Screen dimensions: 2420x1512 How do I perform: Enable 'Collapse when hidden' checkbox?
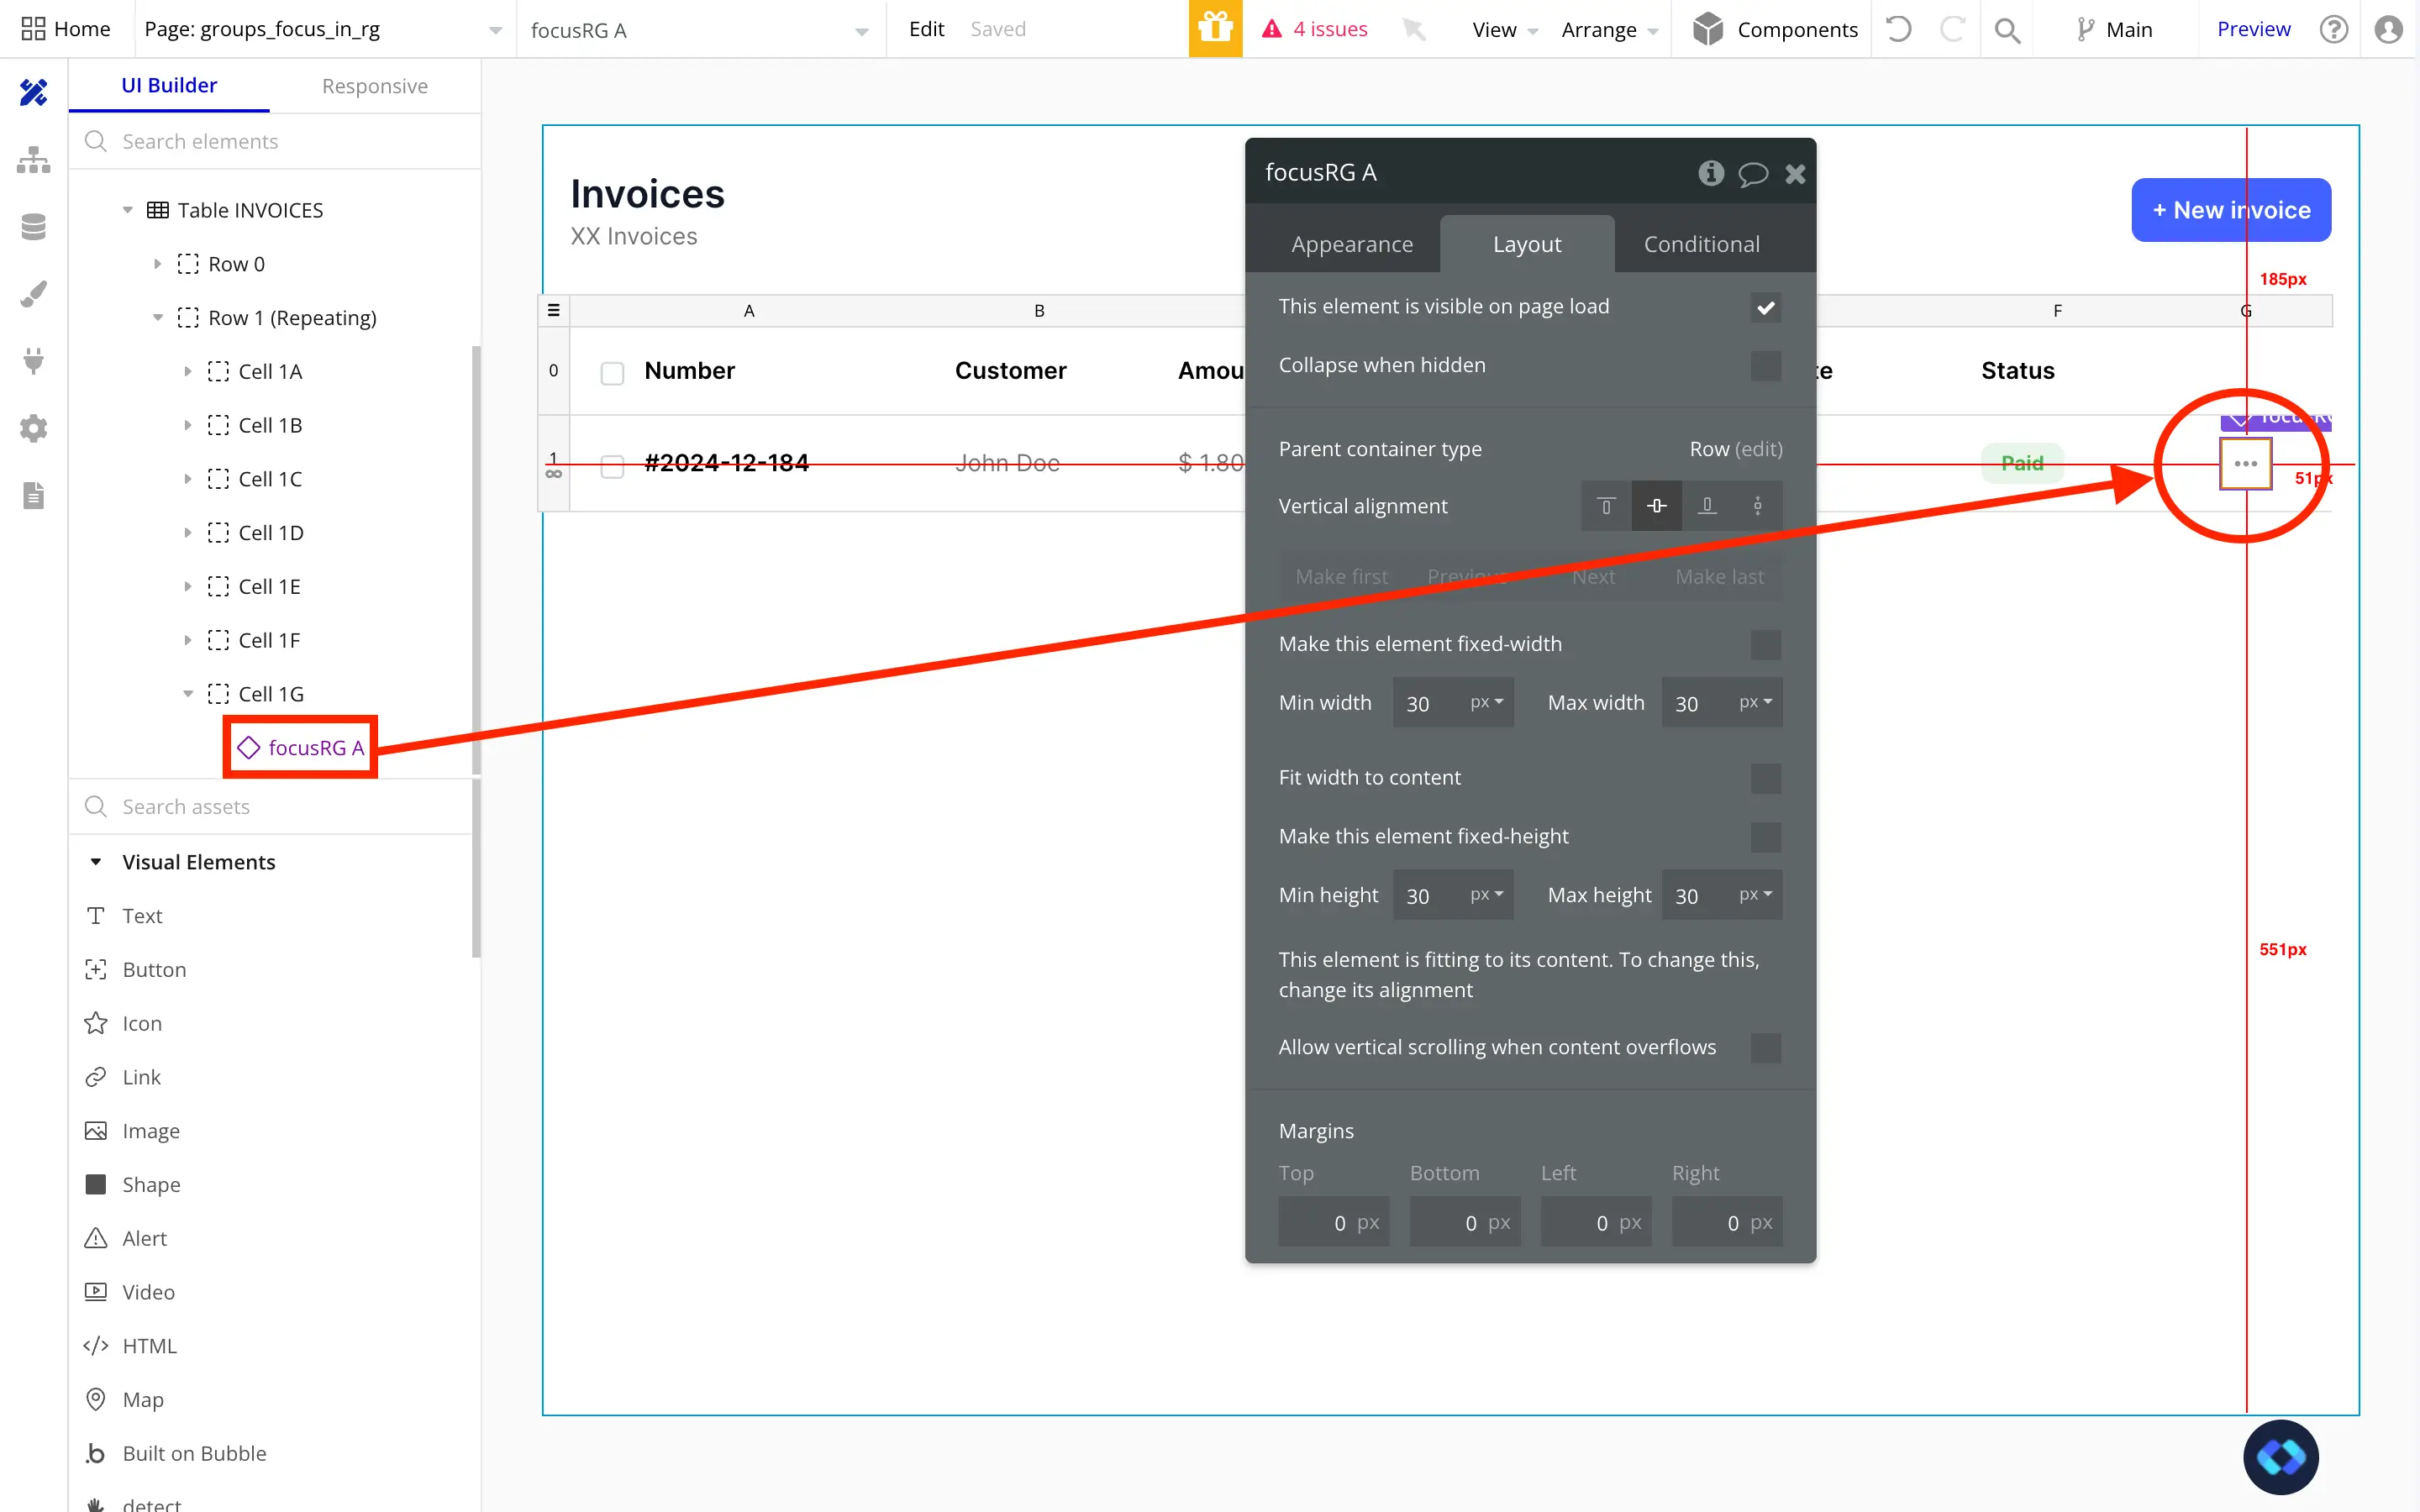pyautogui.click(x=1765, y=366)
